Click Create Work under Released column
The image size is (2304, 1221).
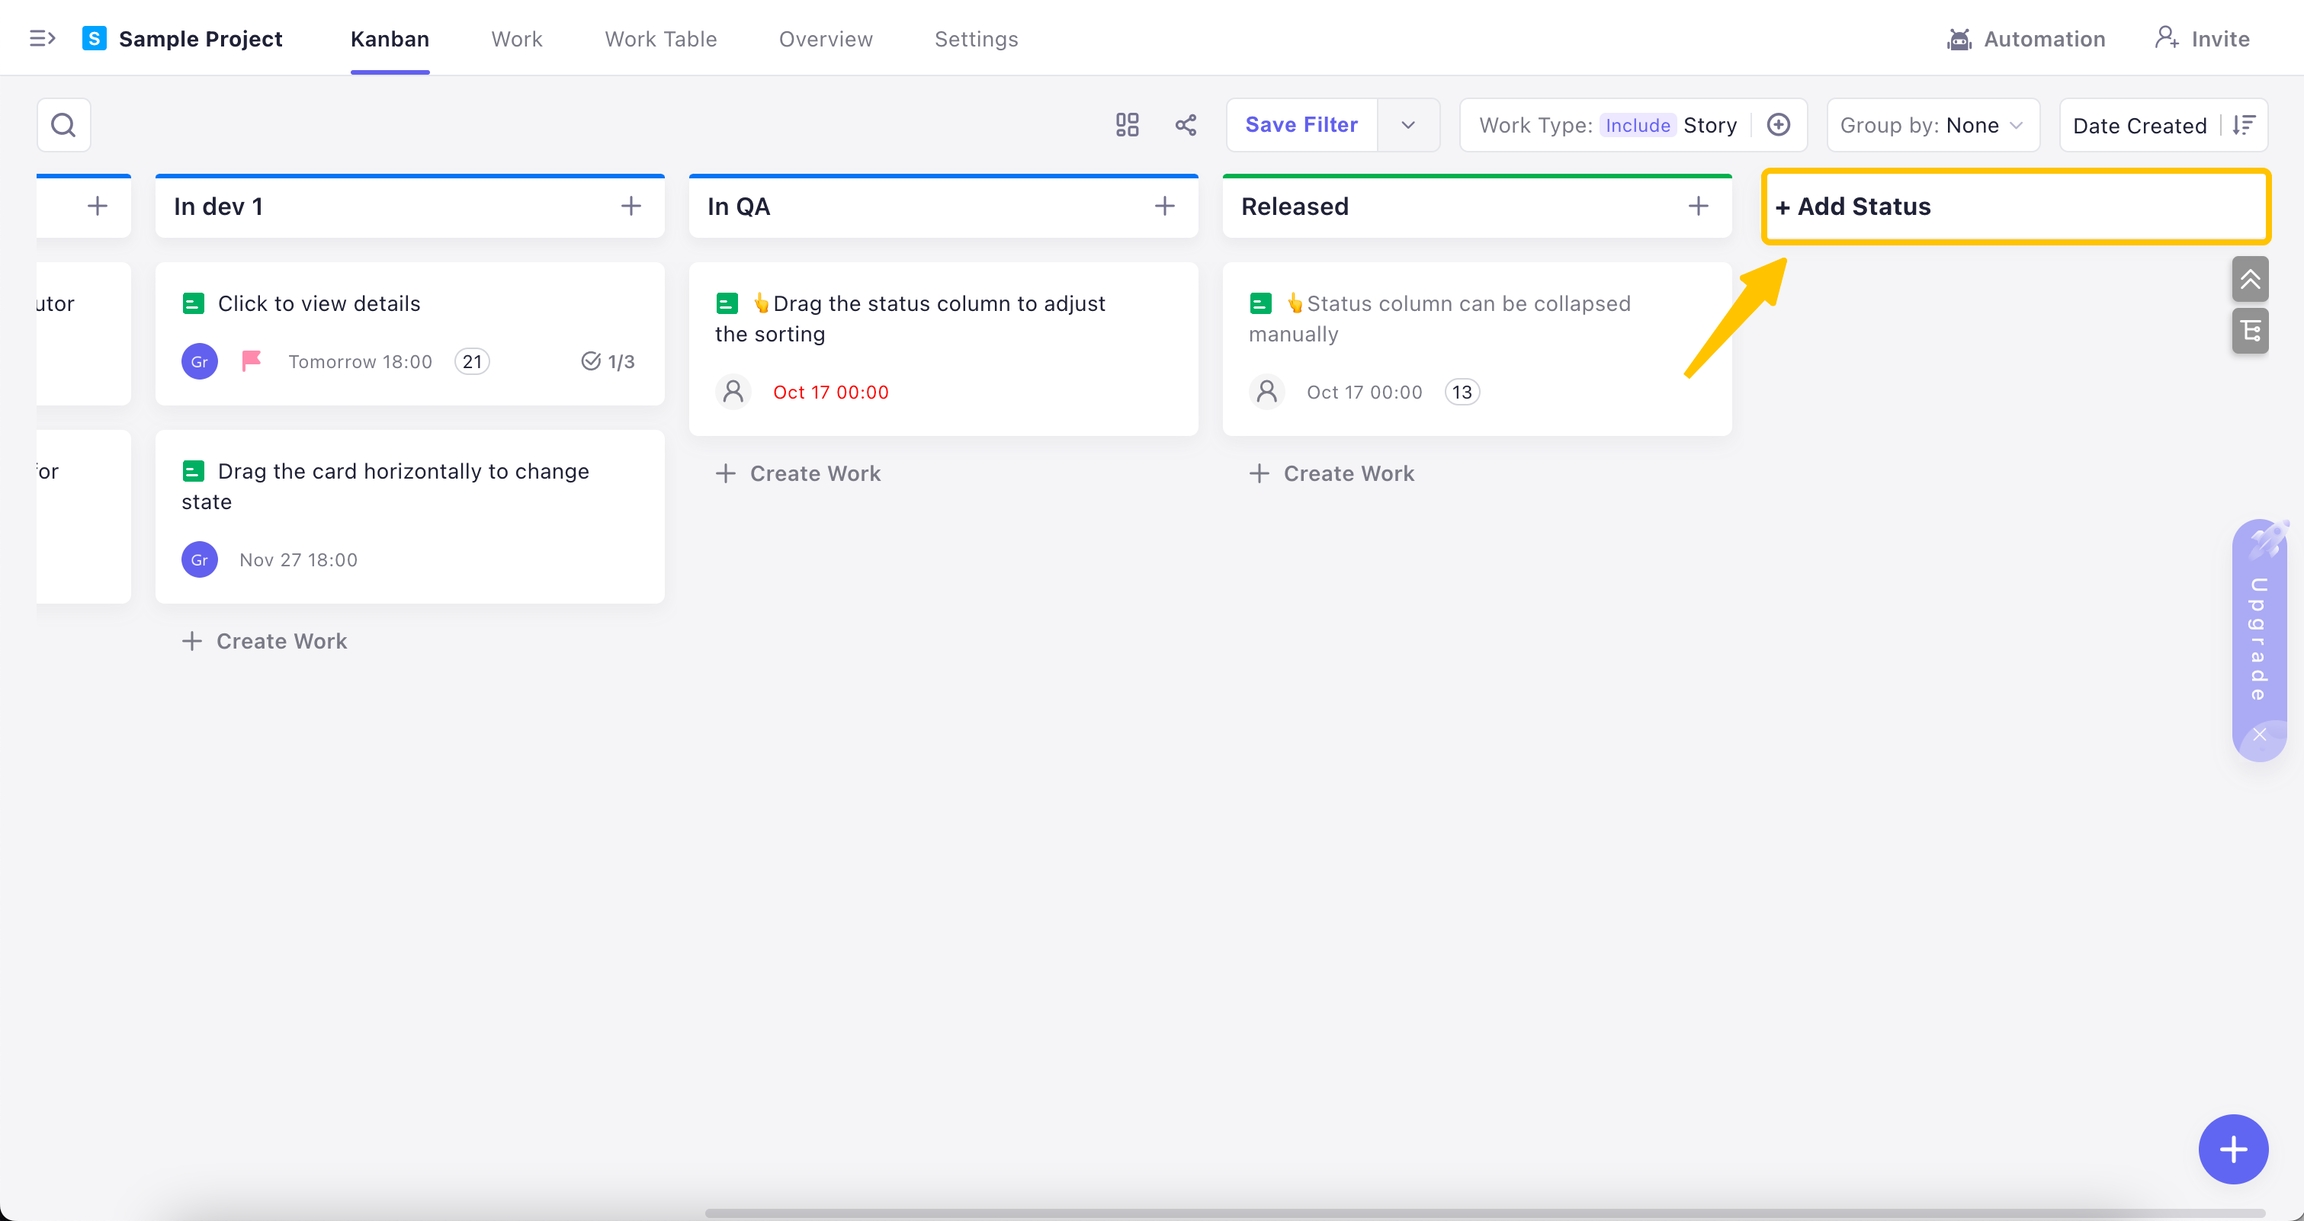(1331, 473)
